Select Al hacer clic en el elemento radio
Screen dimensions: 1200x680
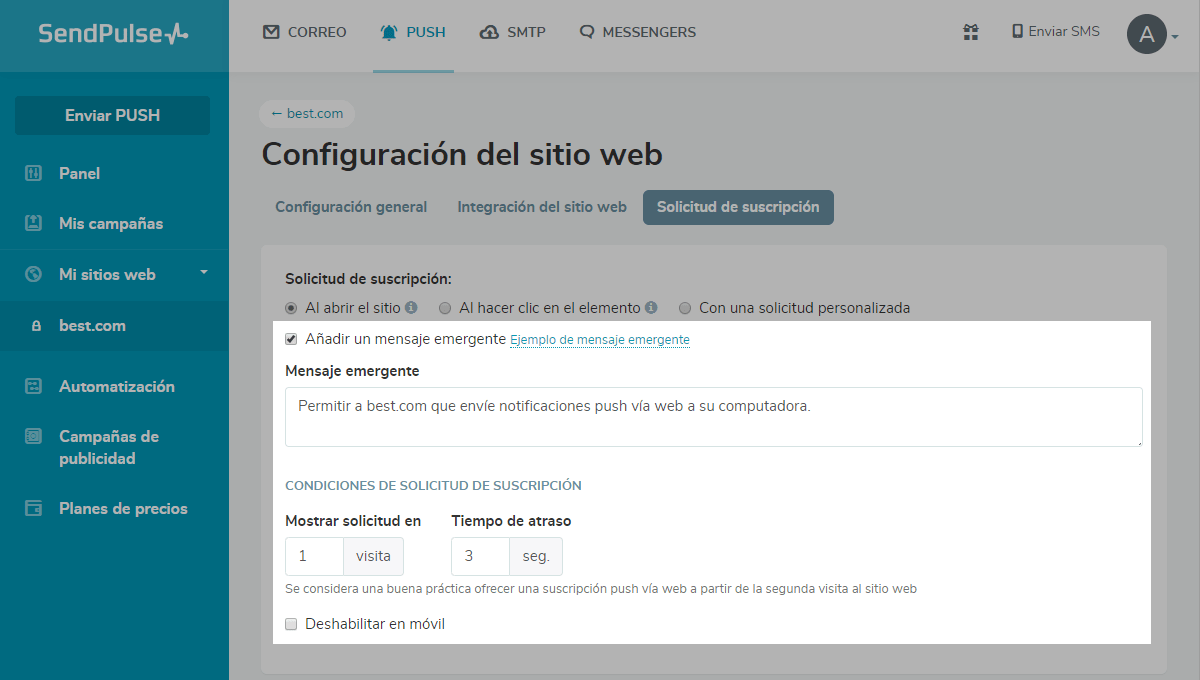pyautogui.click(x=445, y=308)
